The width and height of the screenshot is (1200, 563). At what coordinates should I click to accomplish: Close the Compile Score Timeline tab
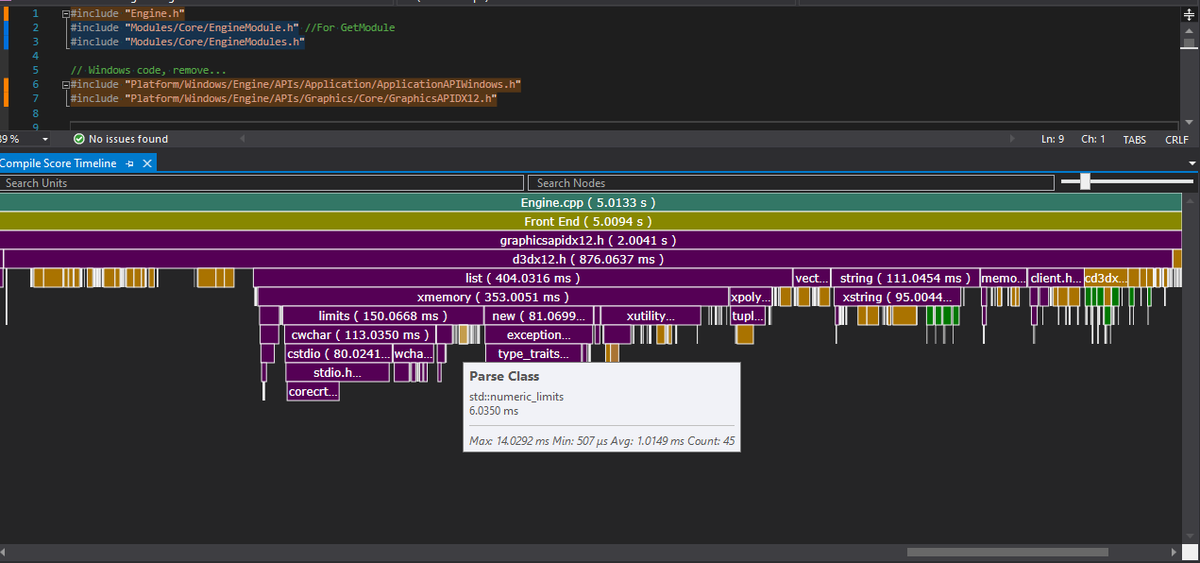click(147, 163)
